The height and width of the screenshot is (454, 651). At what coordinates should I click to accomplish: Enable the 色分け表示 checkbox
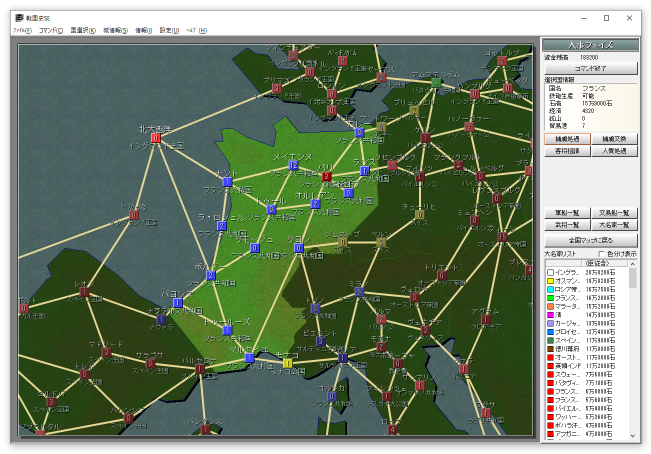tap(602, 254)
